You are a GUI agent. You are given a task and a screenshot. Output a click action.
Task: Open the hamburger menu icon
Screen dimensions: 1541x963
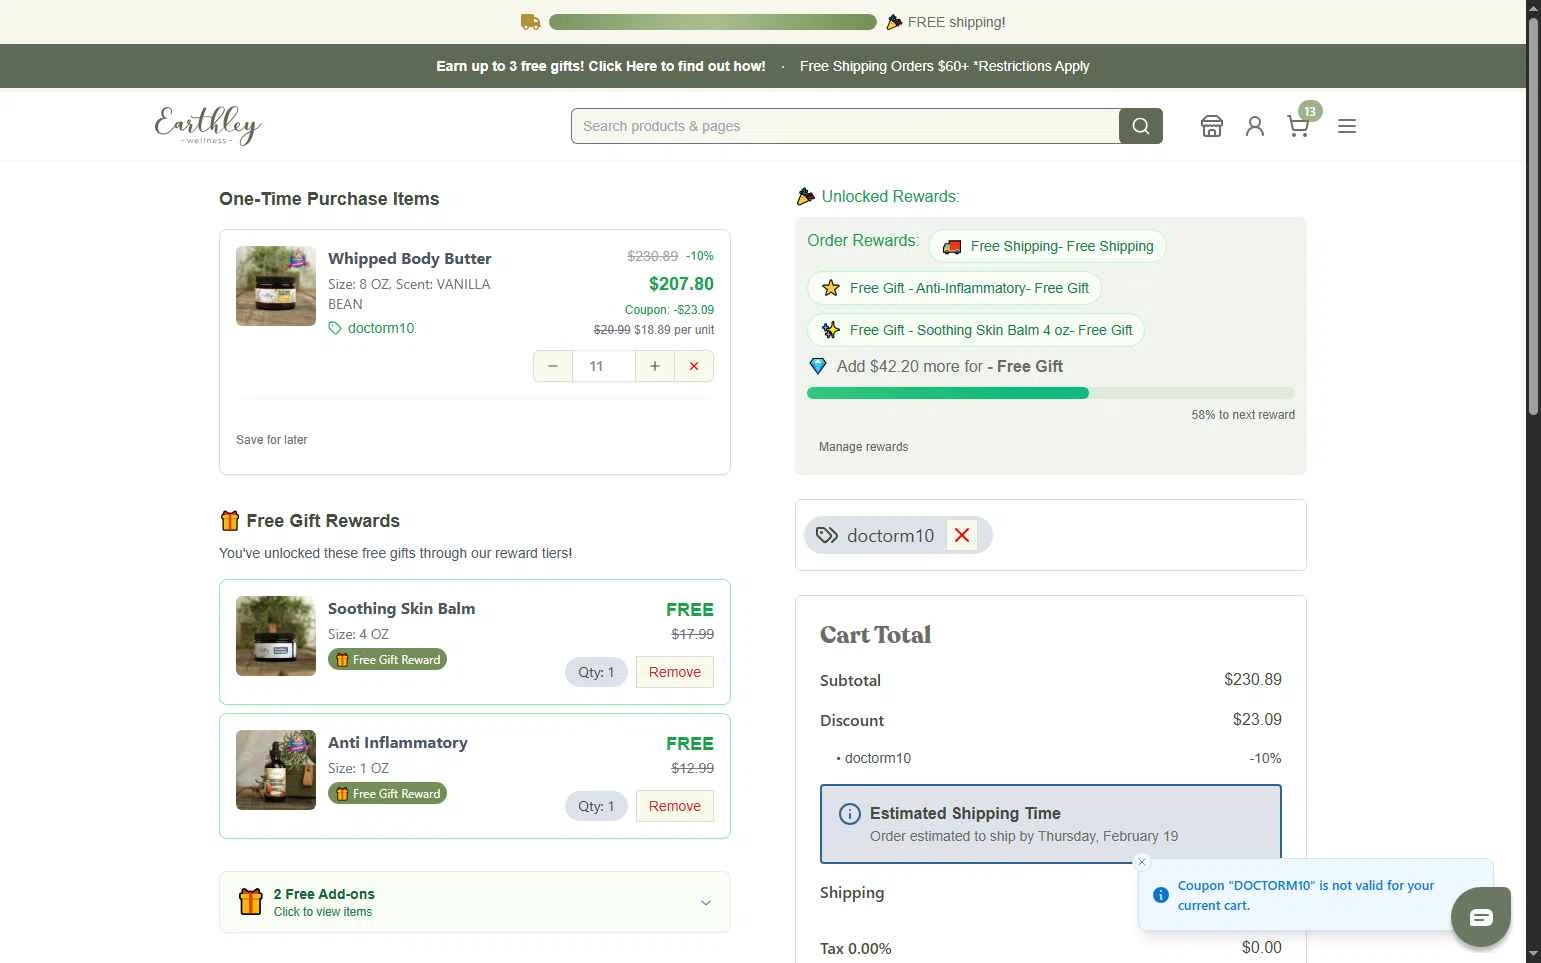[1347, 126]
